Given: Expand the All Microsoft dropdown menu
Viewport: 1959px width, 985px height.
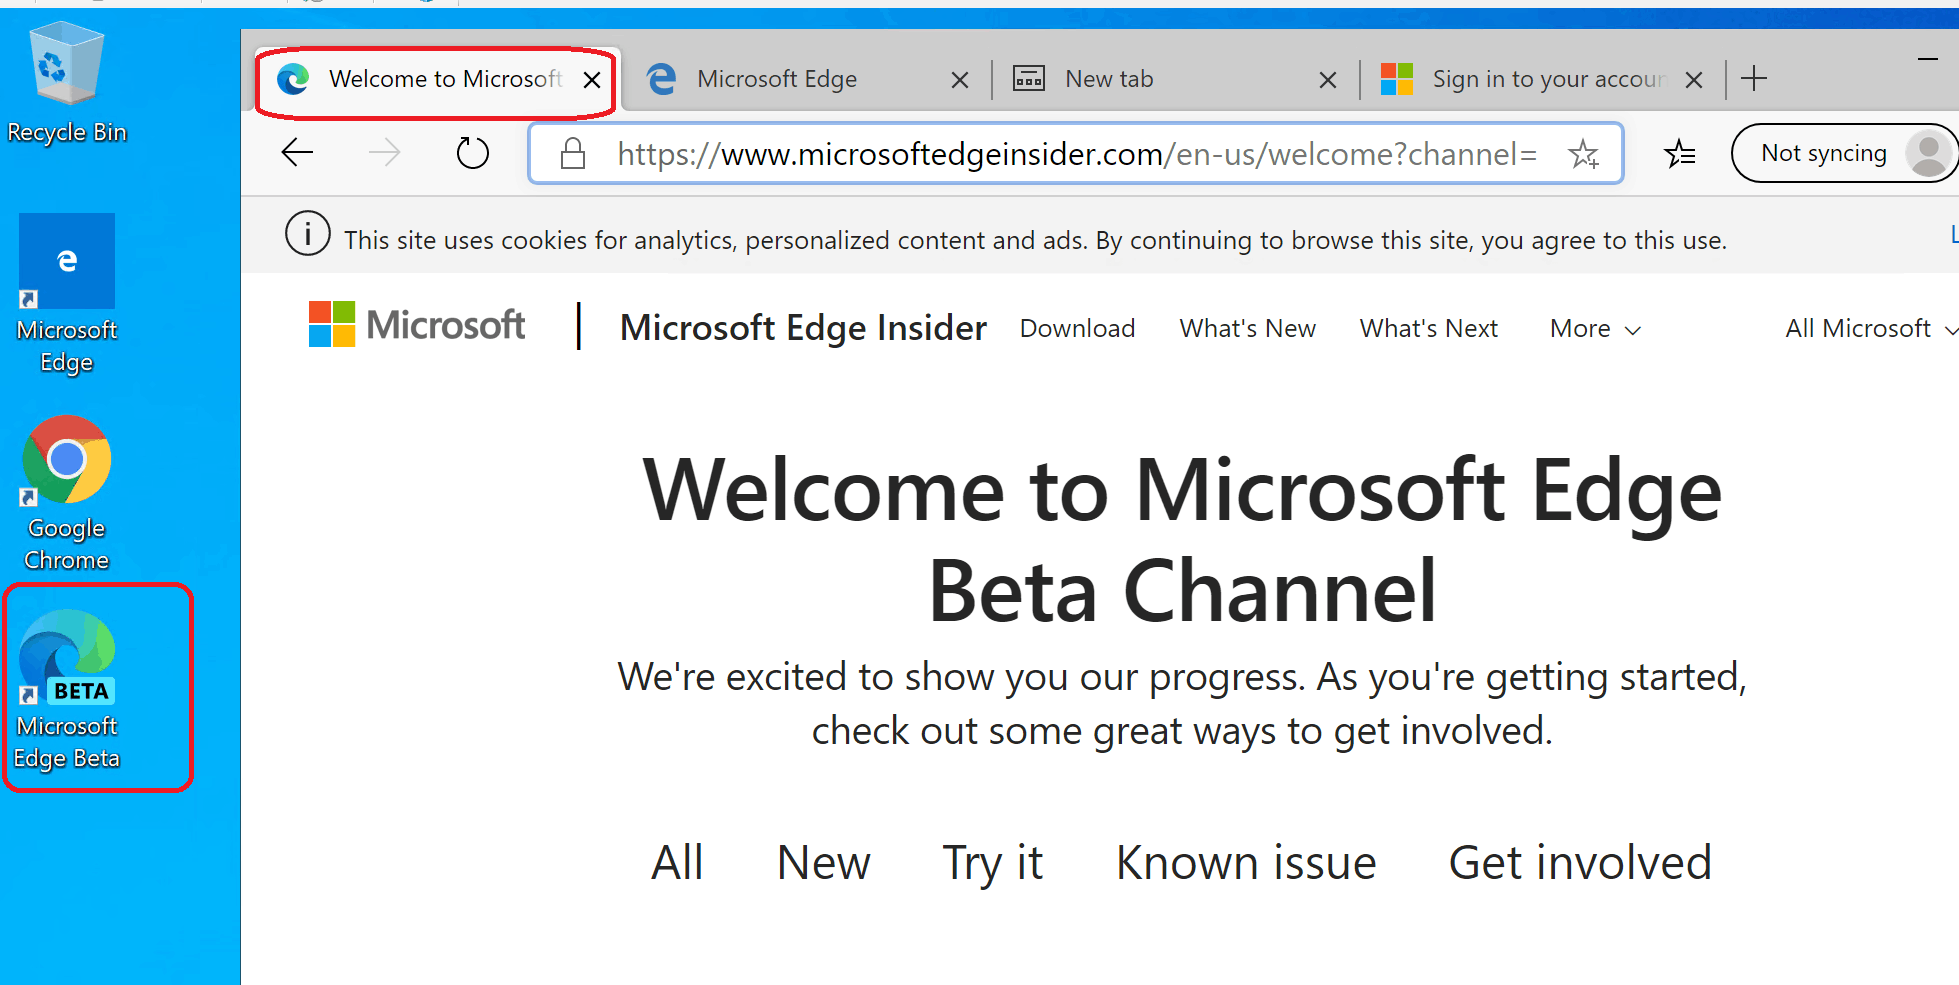Looking at the screenshot, I should tap(1870, 328).
